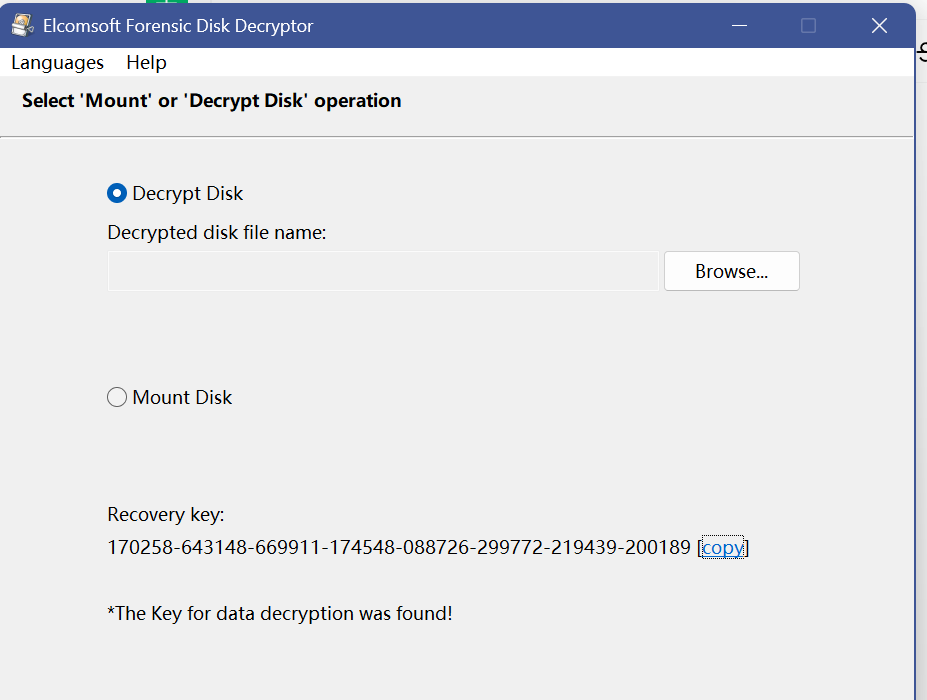
Task: Choose the Mount Disk radio option
Action: (117, 397)
